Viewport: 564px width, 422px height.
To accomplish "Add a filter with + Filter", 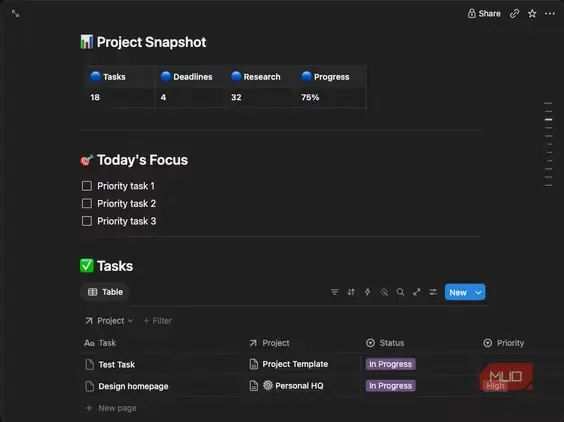I will tap(158, 321).
